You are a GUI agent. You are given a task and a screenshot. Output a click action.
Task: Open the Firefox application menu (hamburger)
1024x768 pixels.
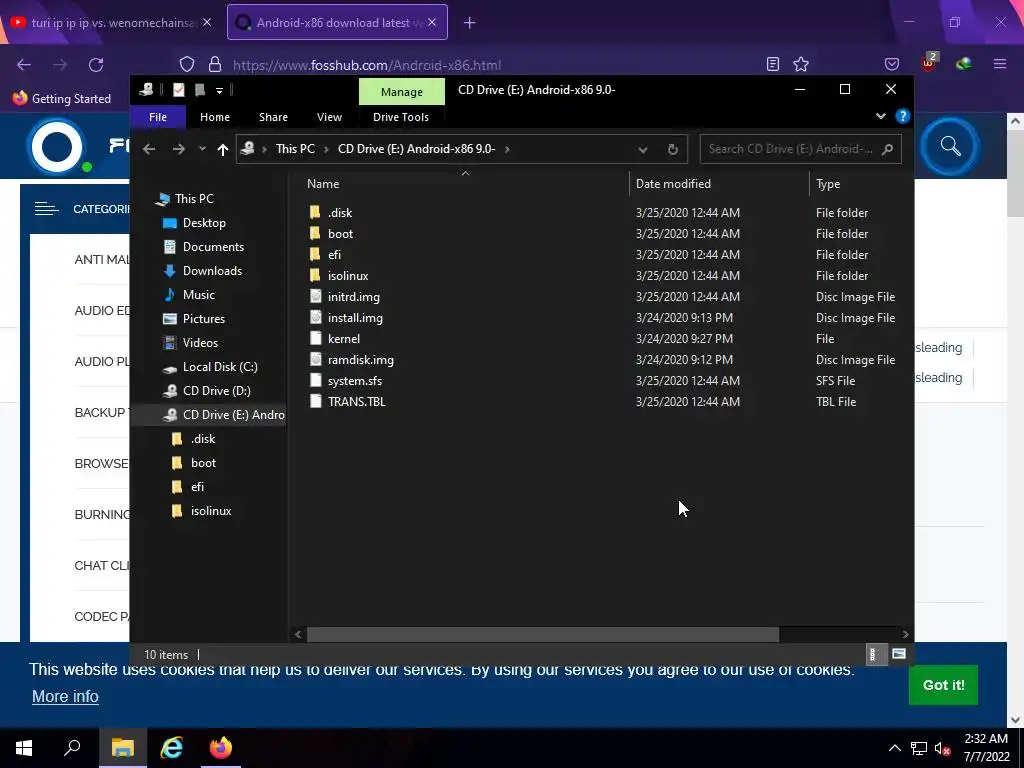click(x=999, y=64)
